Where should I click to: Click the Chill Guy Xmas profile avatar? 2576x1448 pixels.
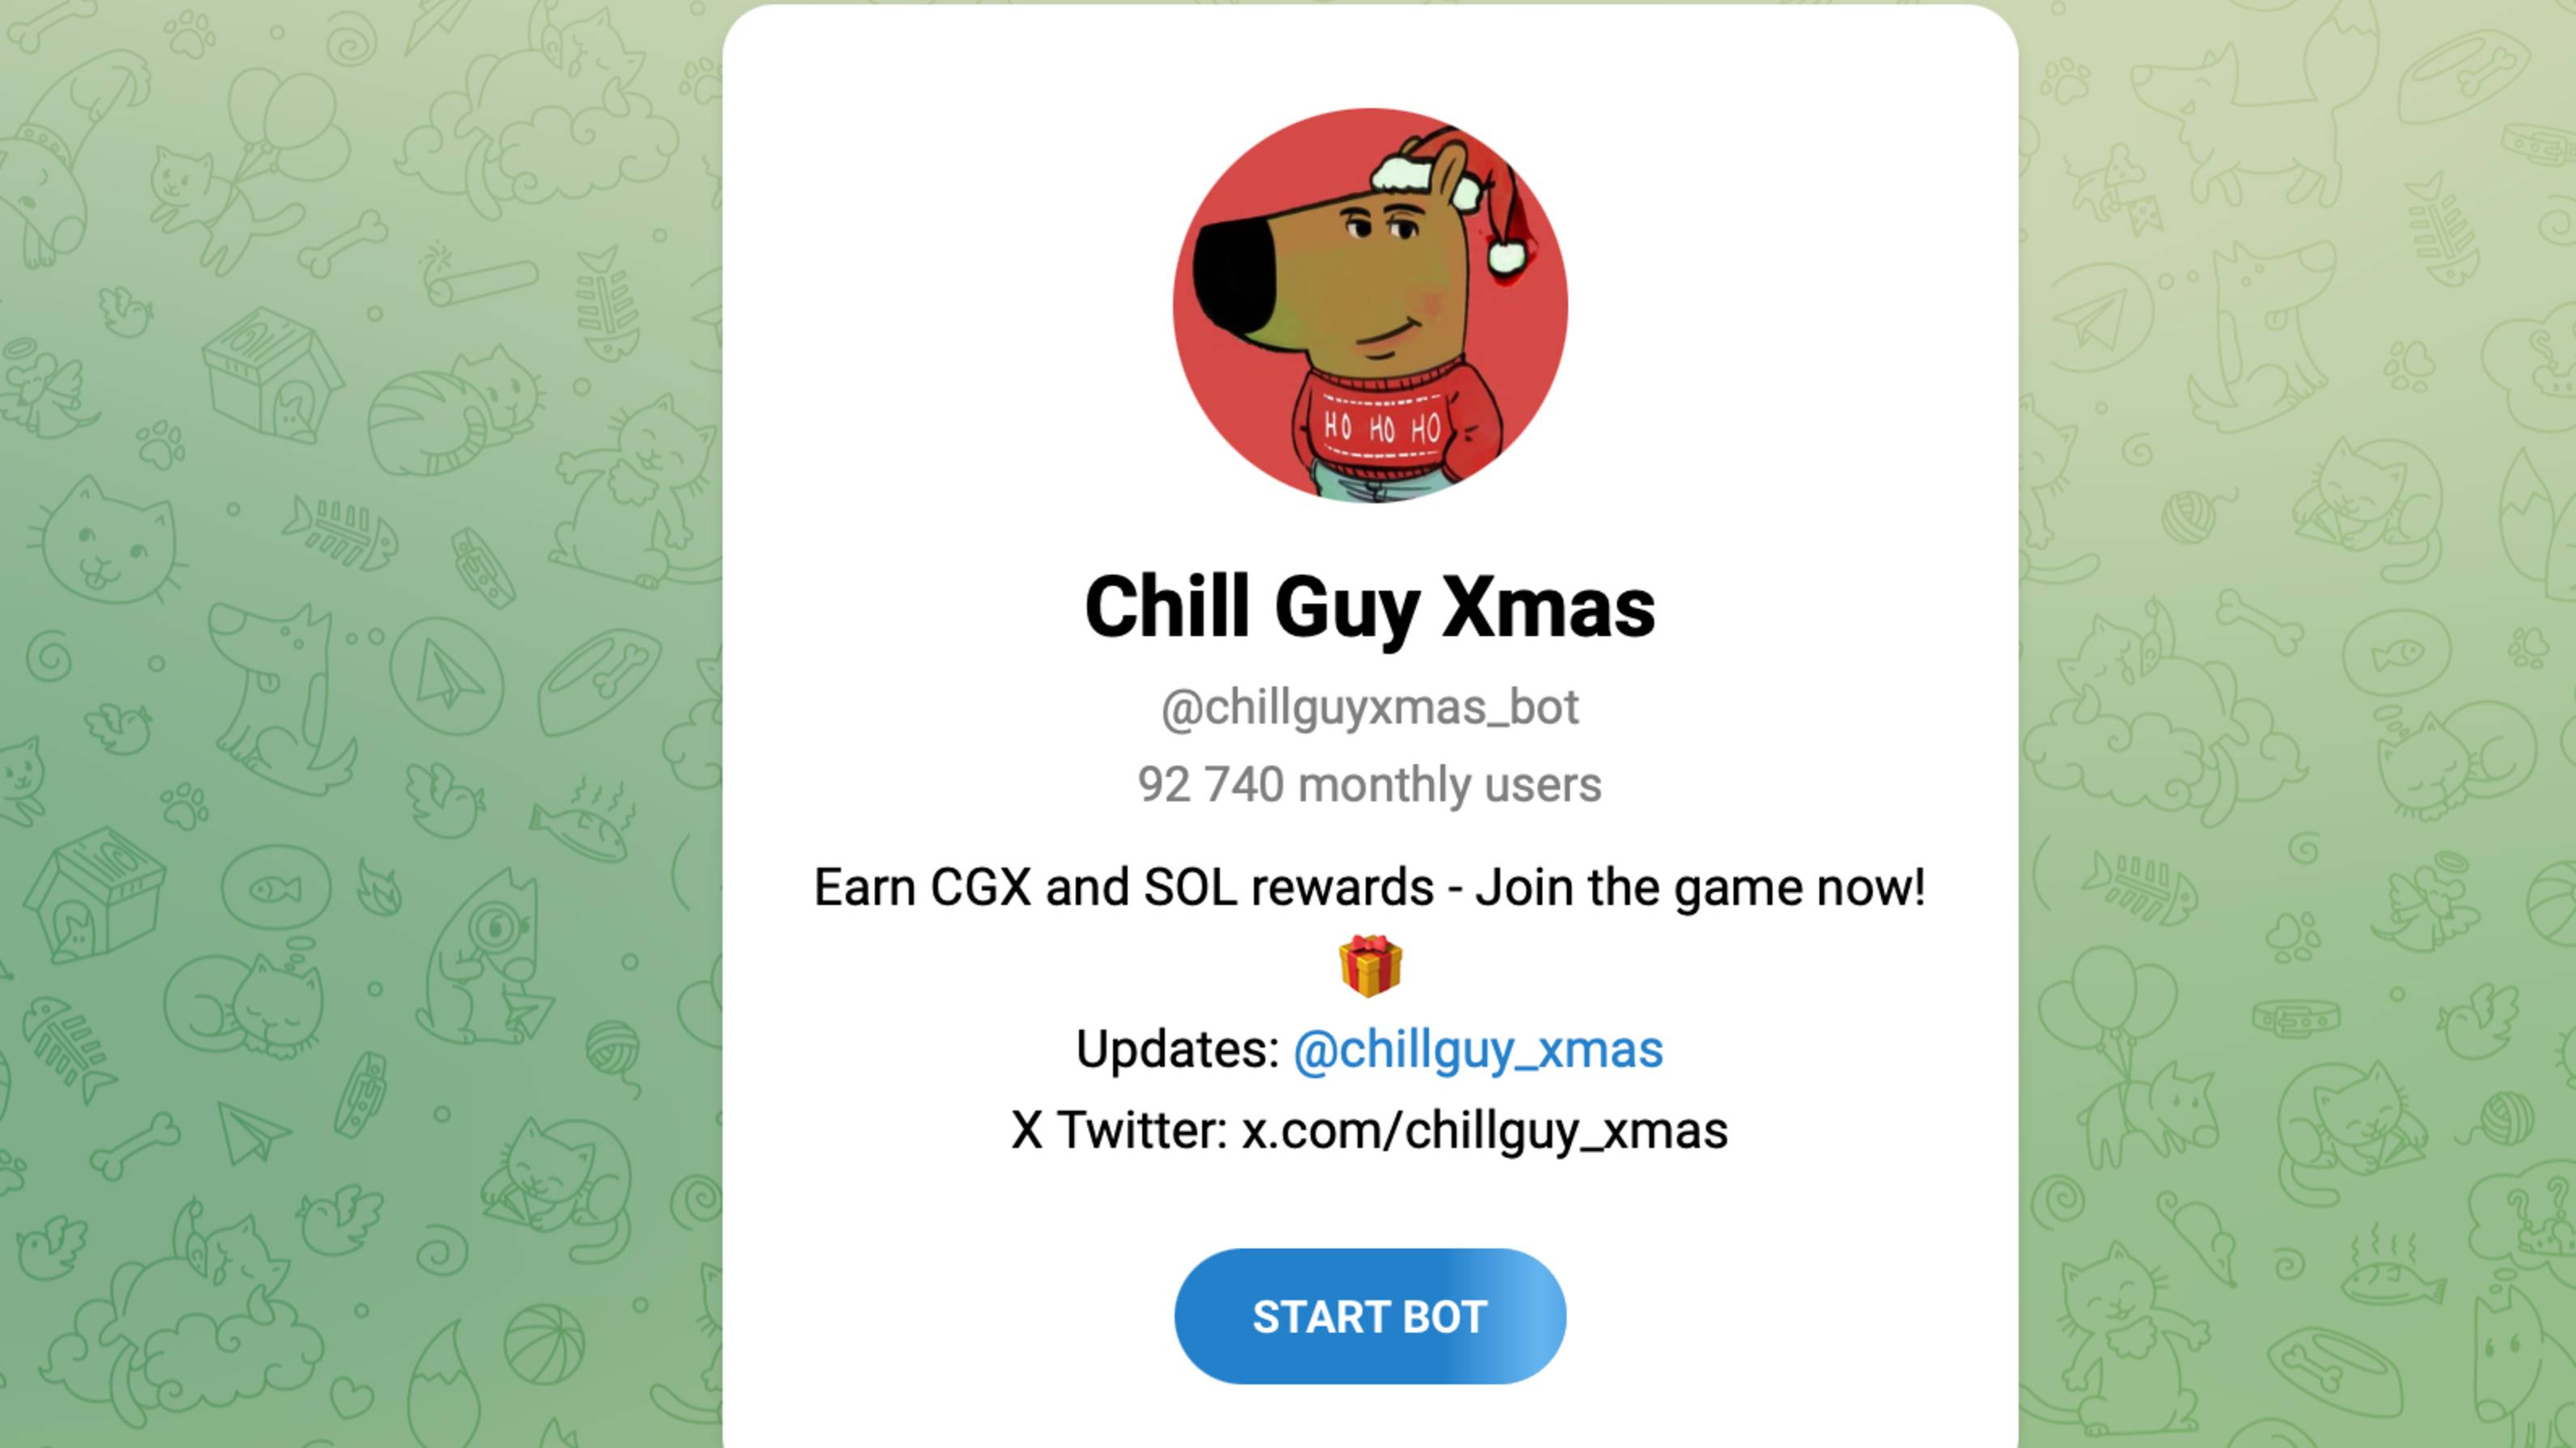click(x=1370, y=305)
